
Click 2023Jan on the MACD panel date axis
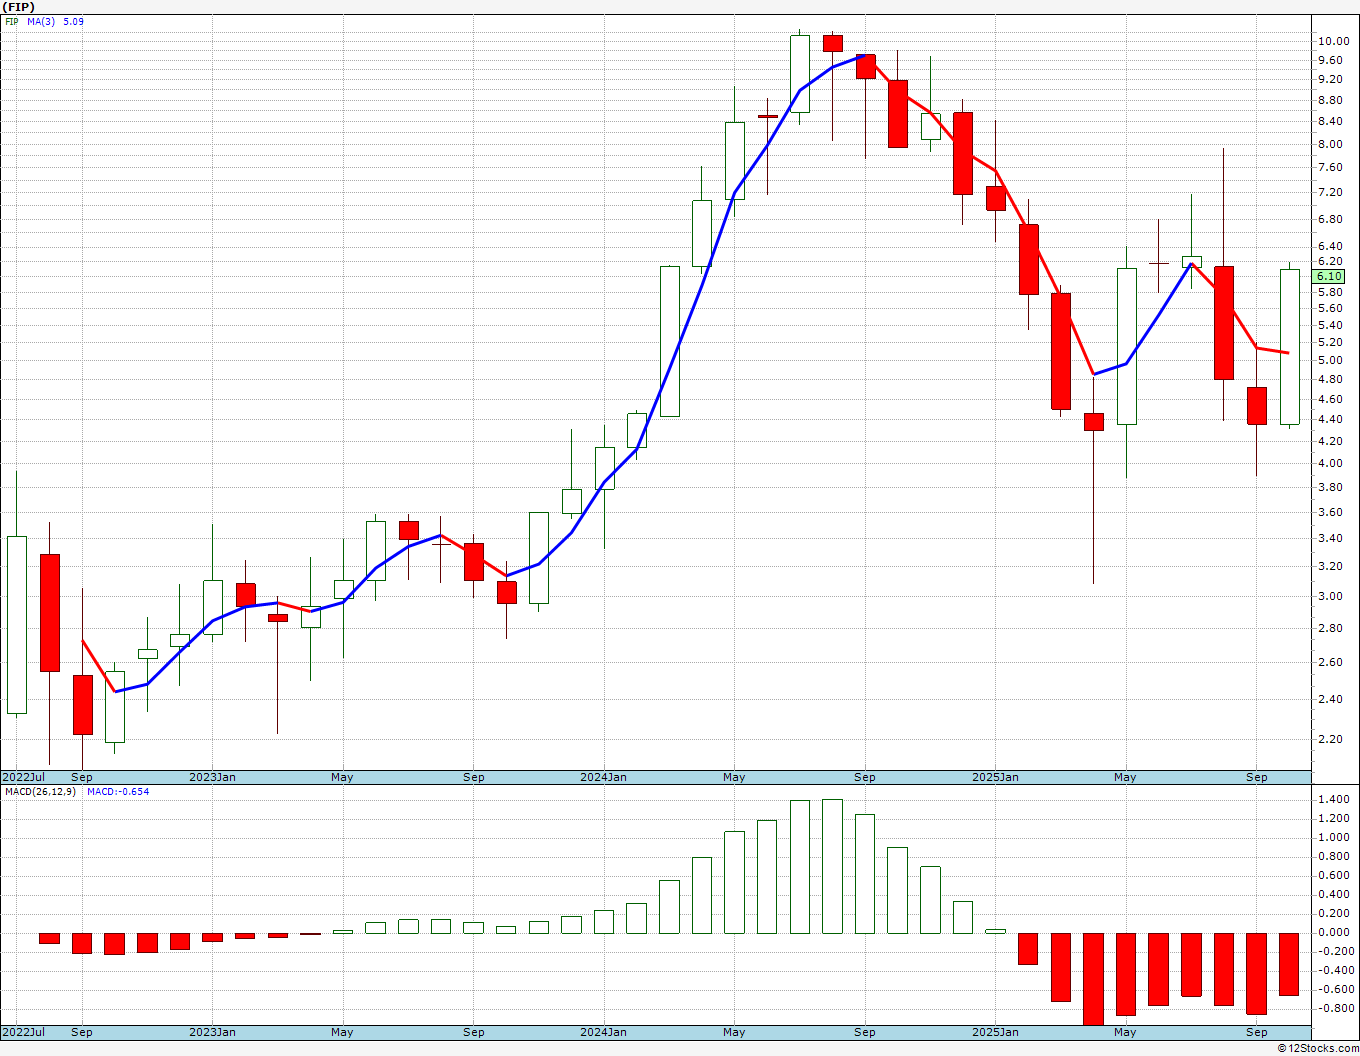coord(212,1032)
